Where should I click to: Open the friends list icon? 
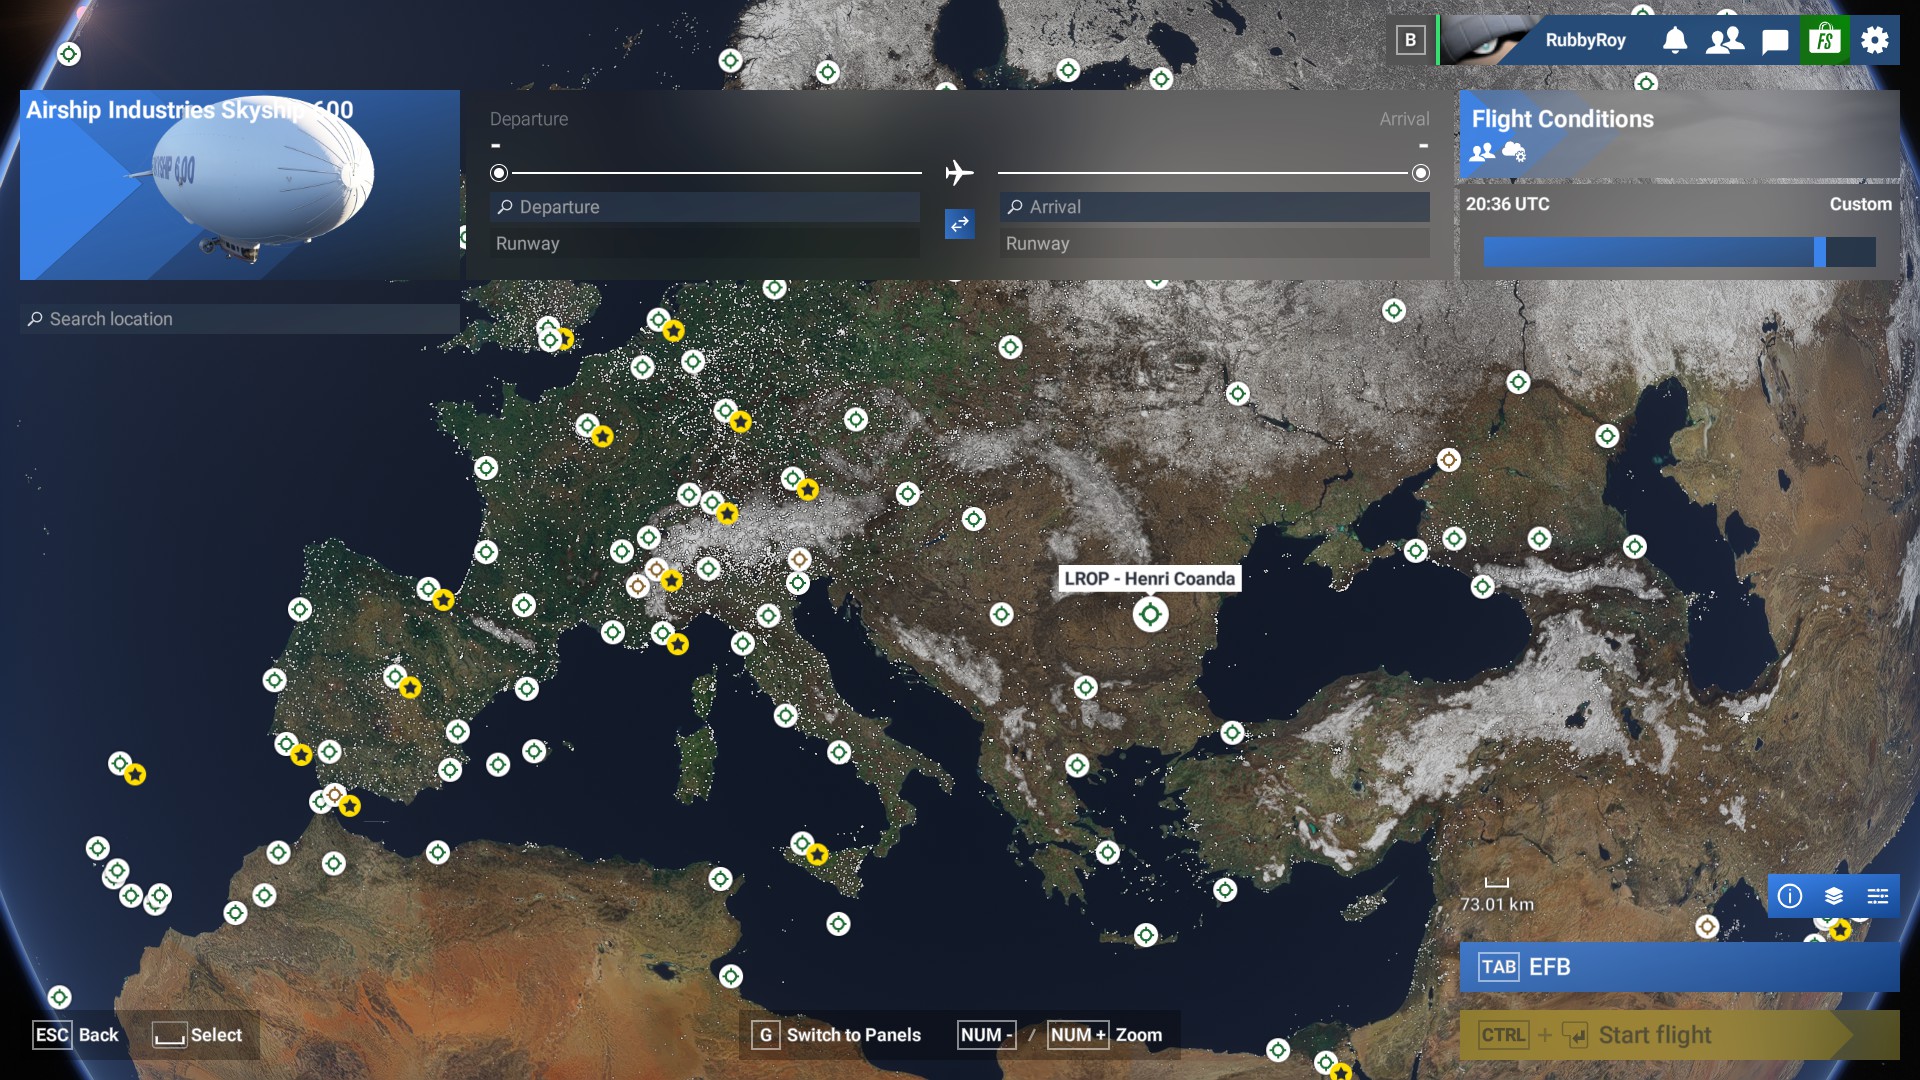(1725, 40)
